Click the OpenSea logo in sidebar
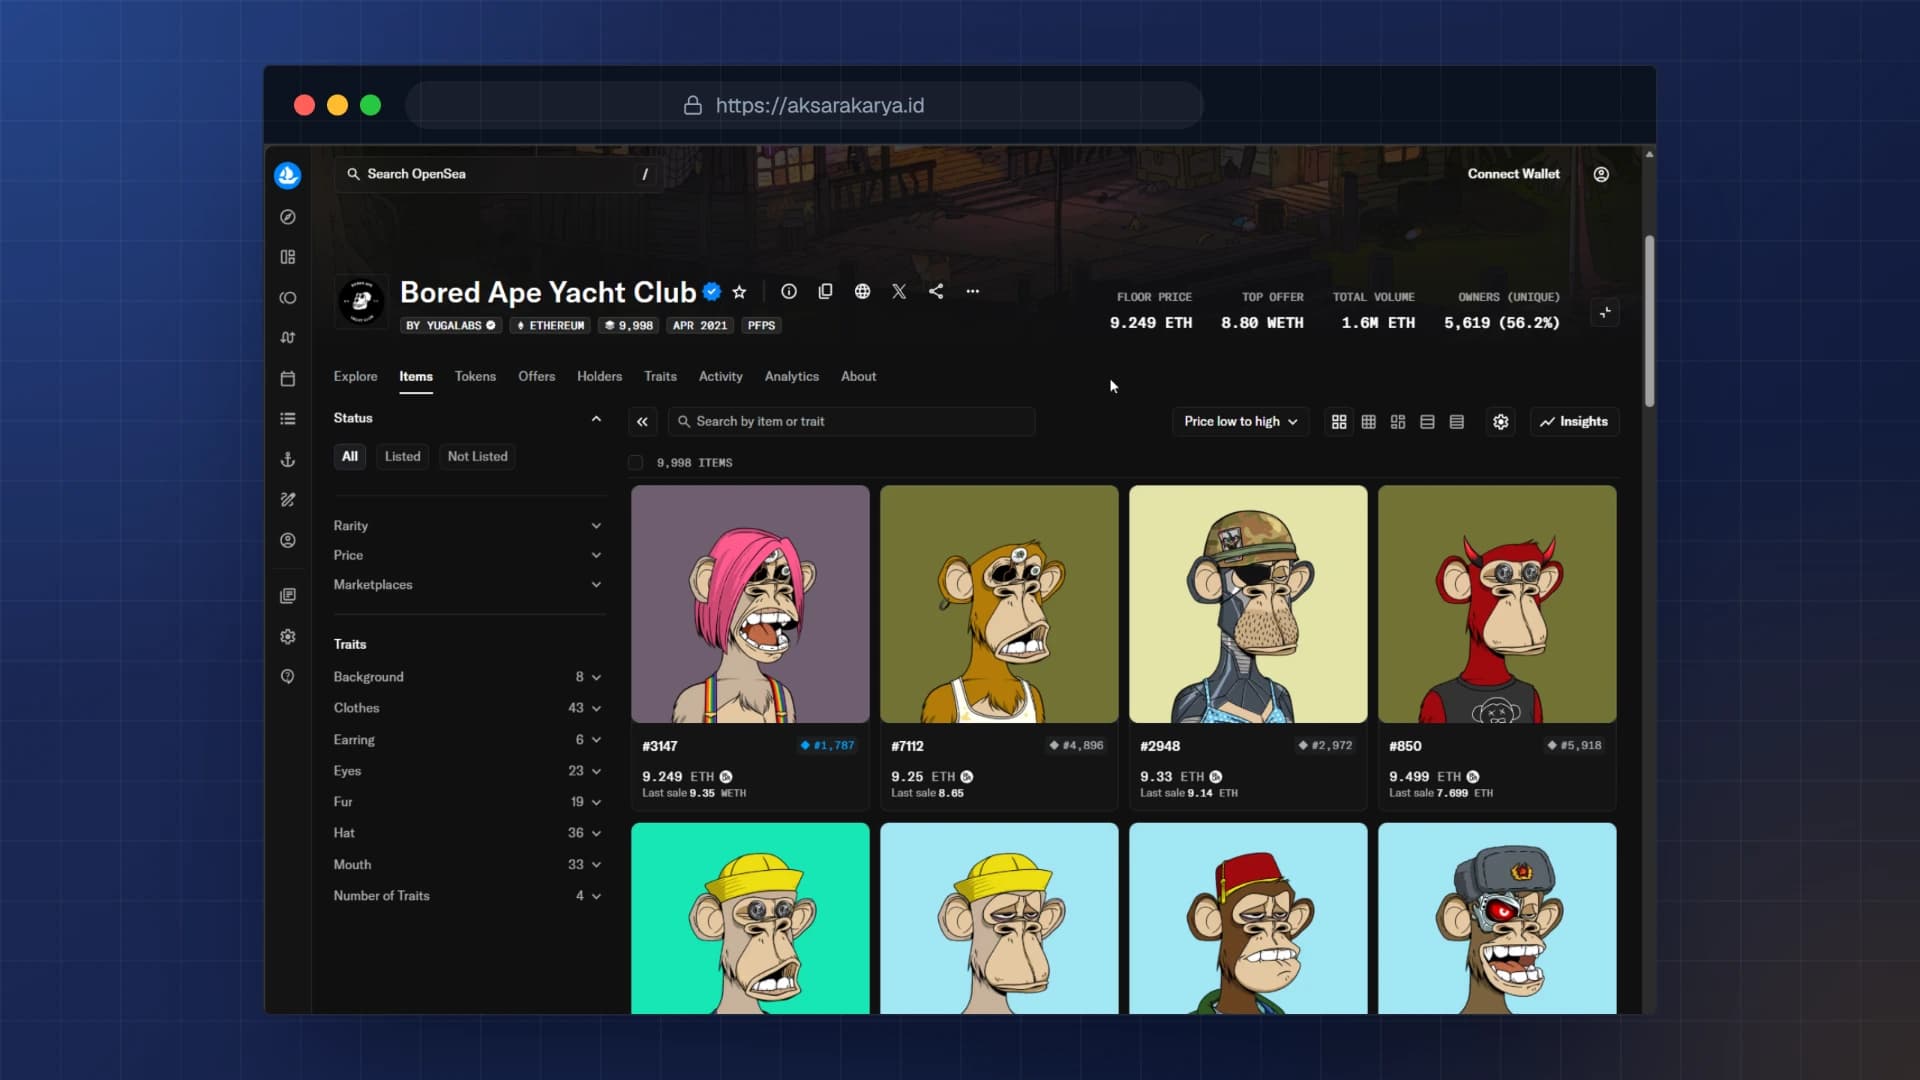Viewport: 1920px width, 1080px height. tap(288, 175)
